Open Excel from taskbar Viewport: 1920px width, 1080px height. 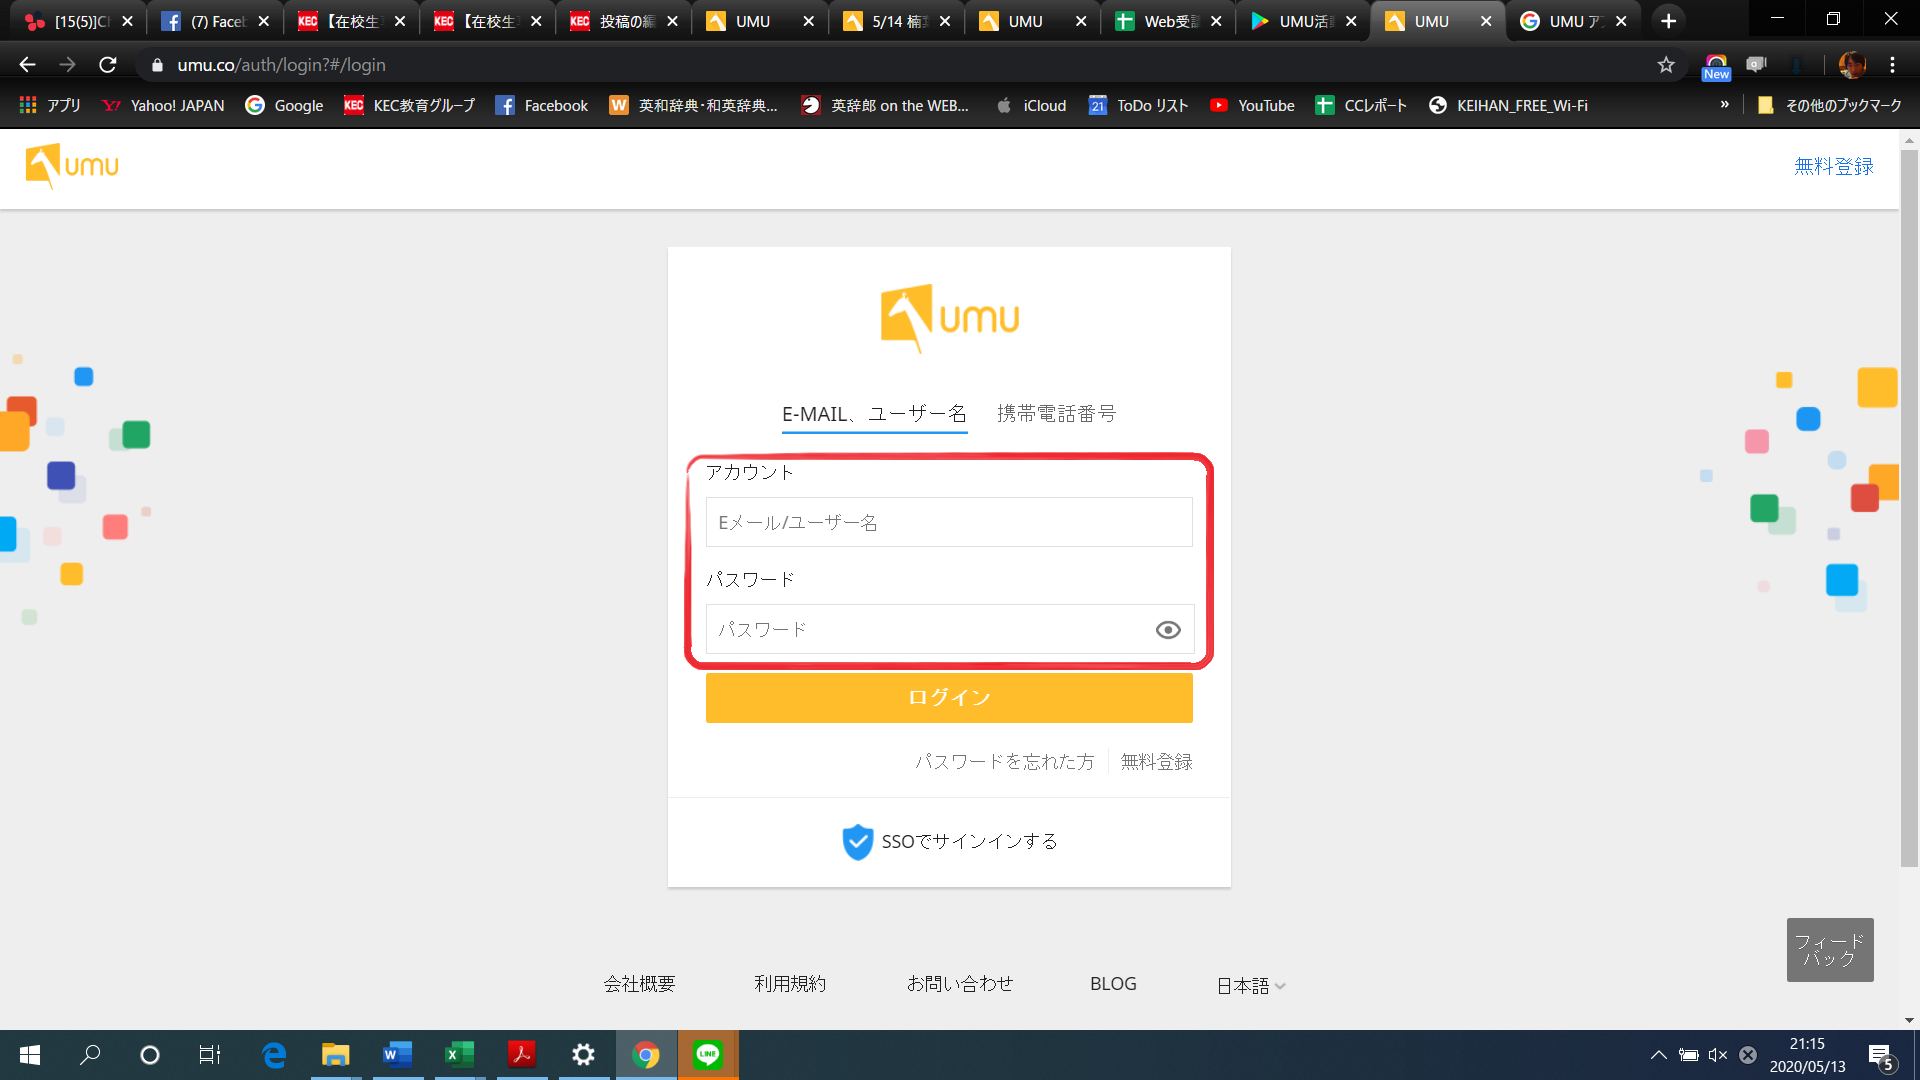tap(459, 1055)
